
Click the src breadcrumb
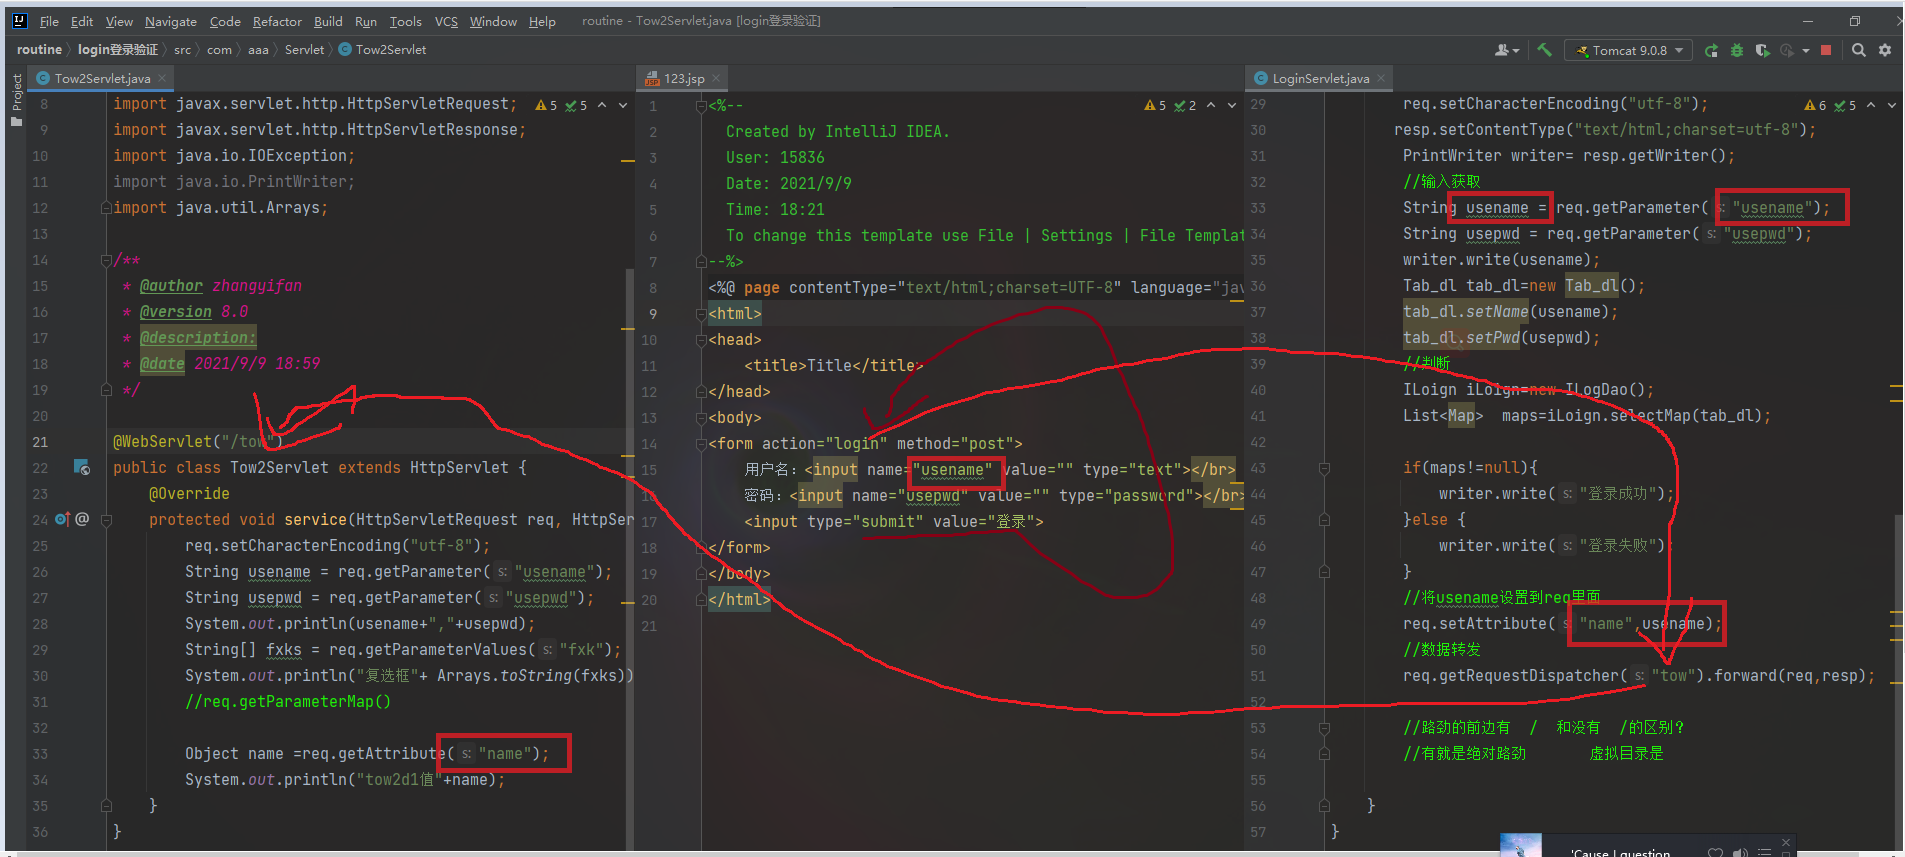(182, 49)
